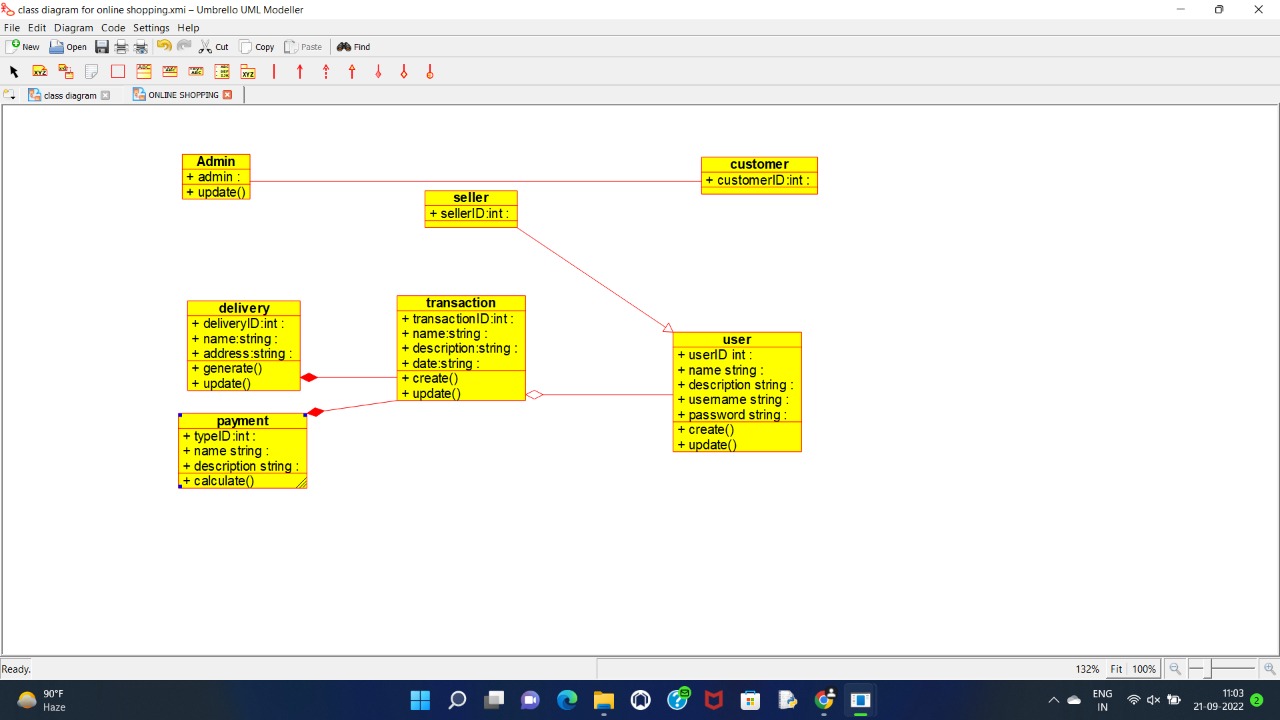Click the Paste toolbar button
The image size is (1280, 720).
(x=303, y=47)
